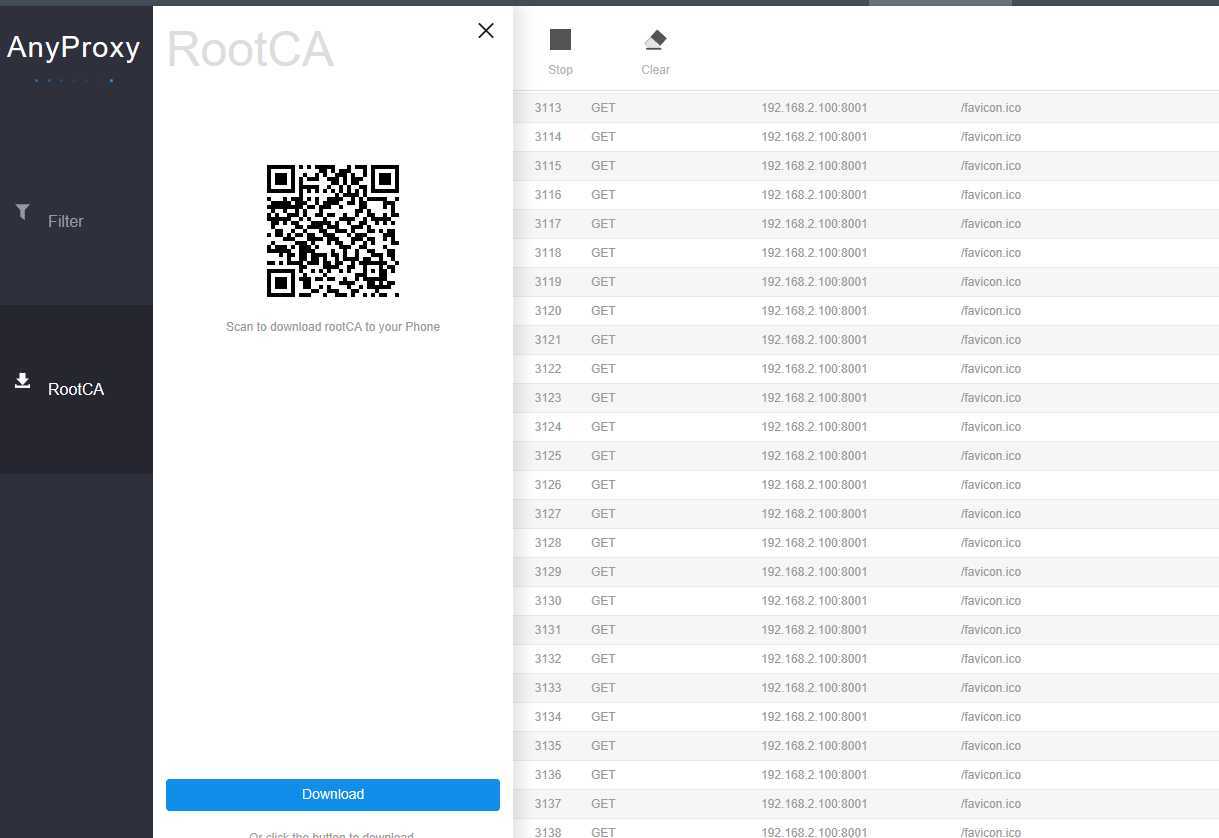
Task: Click host 192.168.2.100:8001 in row 3123
Action: 814,398
